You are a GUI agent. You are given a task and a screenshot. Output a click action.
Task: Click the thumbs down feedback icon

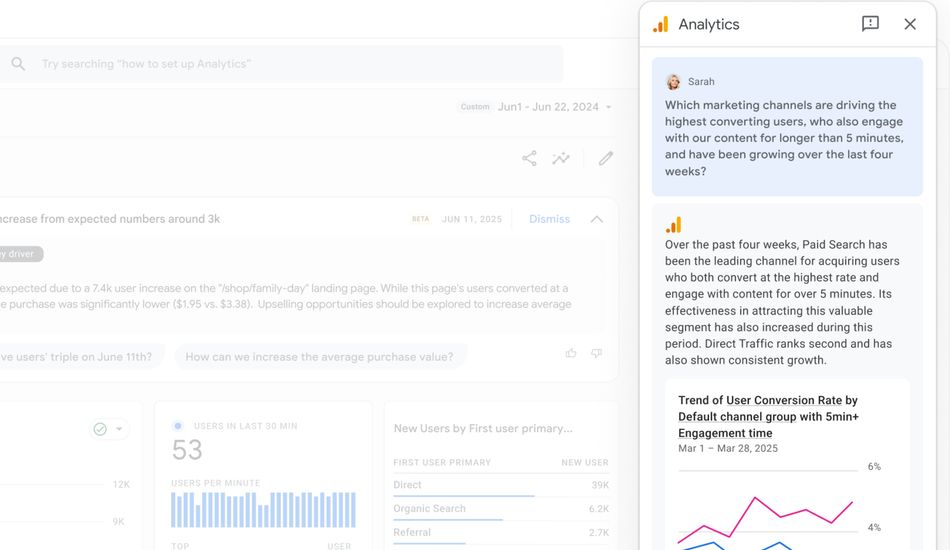coord(597,353)
